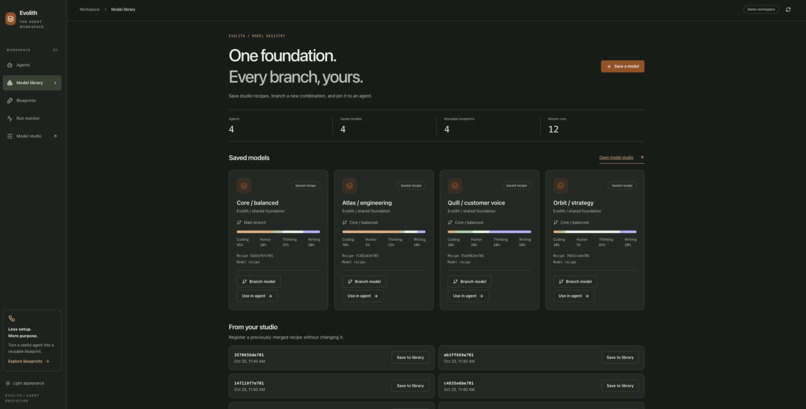Use Quill / customer voice in agent
Viewport: 806px width, 409px height.
click(468, 296)
